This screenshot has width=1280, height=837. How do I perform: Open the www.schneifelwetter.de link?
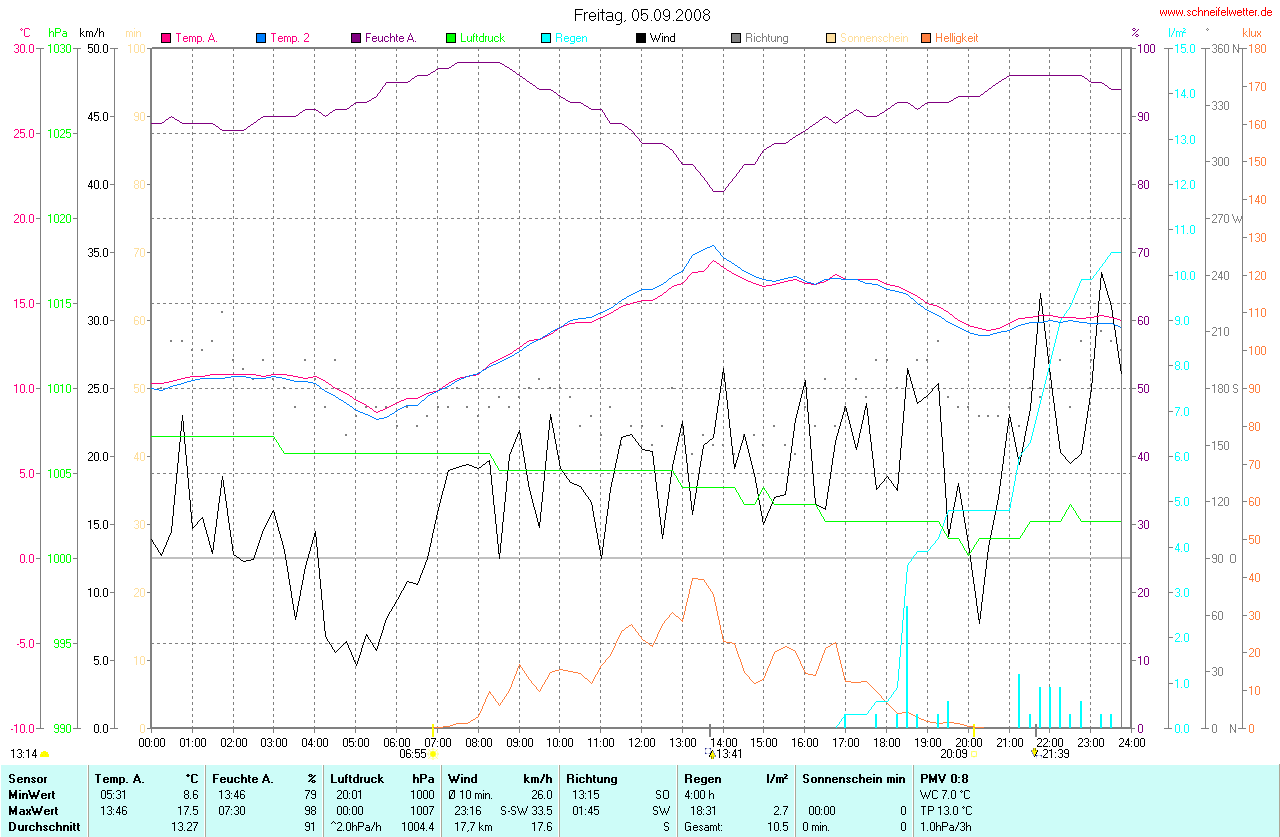1216,12
